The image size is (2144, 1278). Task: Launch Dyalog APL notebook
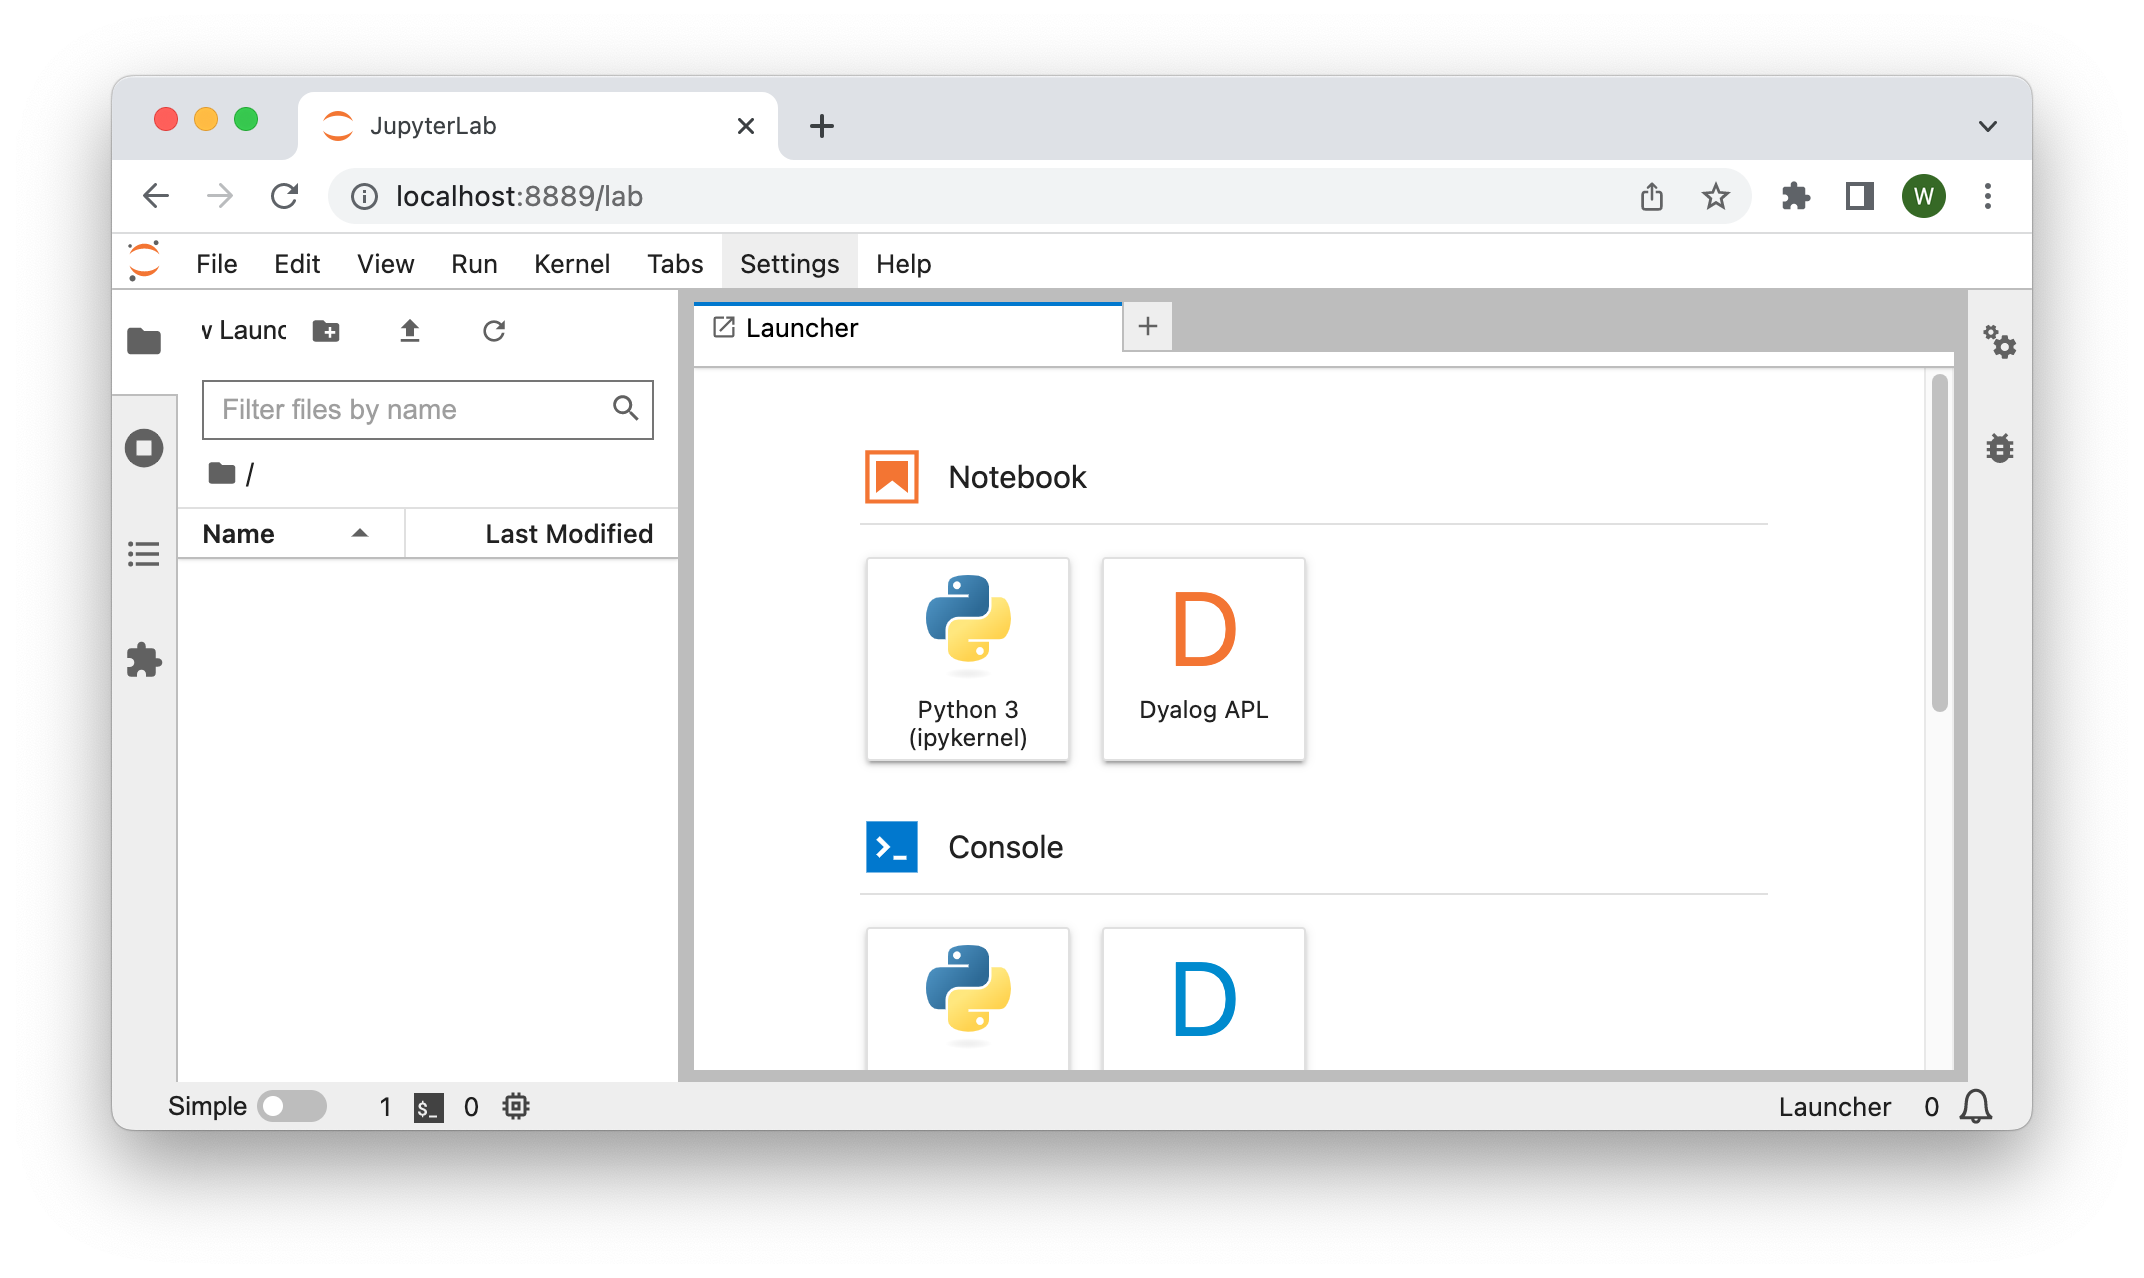[x=1203, y=659]
